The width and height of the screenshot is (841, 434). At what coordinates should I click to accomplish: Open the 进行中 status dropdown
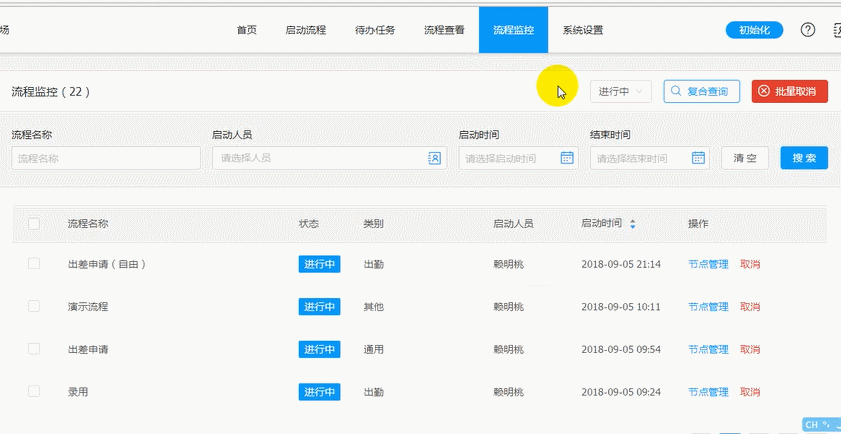[621, 92]
